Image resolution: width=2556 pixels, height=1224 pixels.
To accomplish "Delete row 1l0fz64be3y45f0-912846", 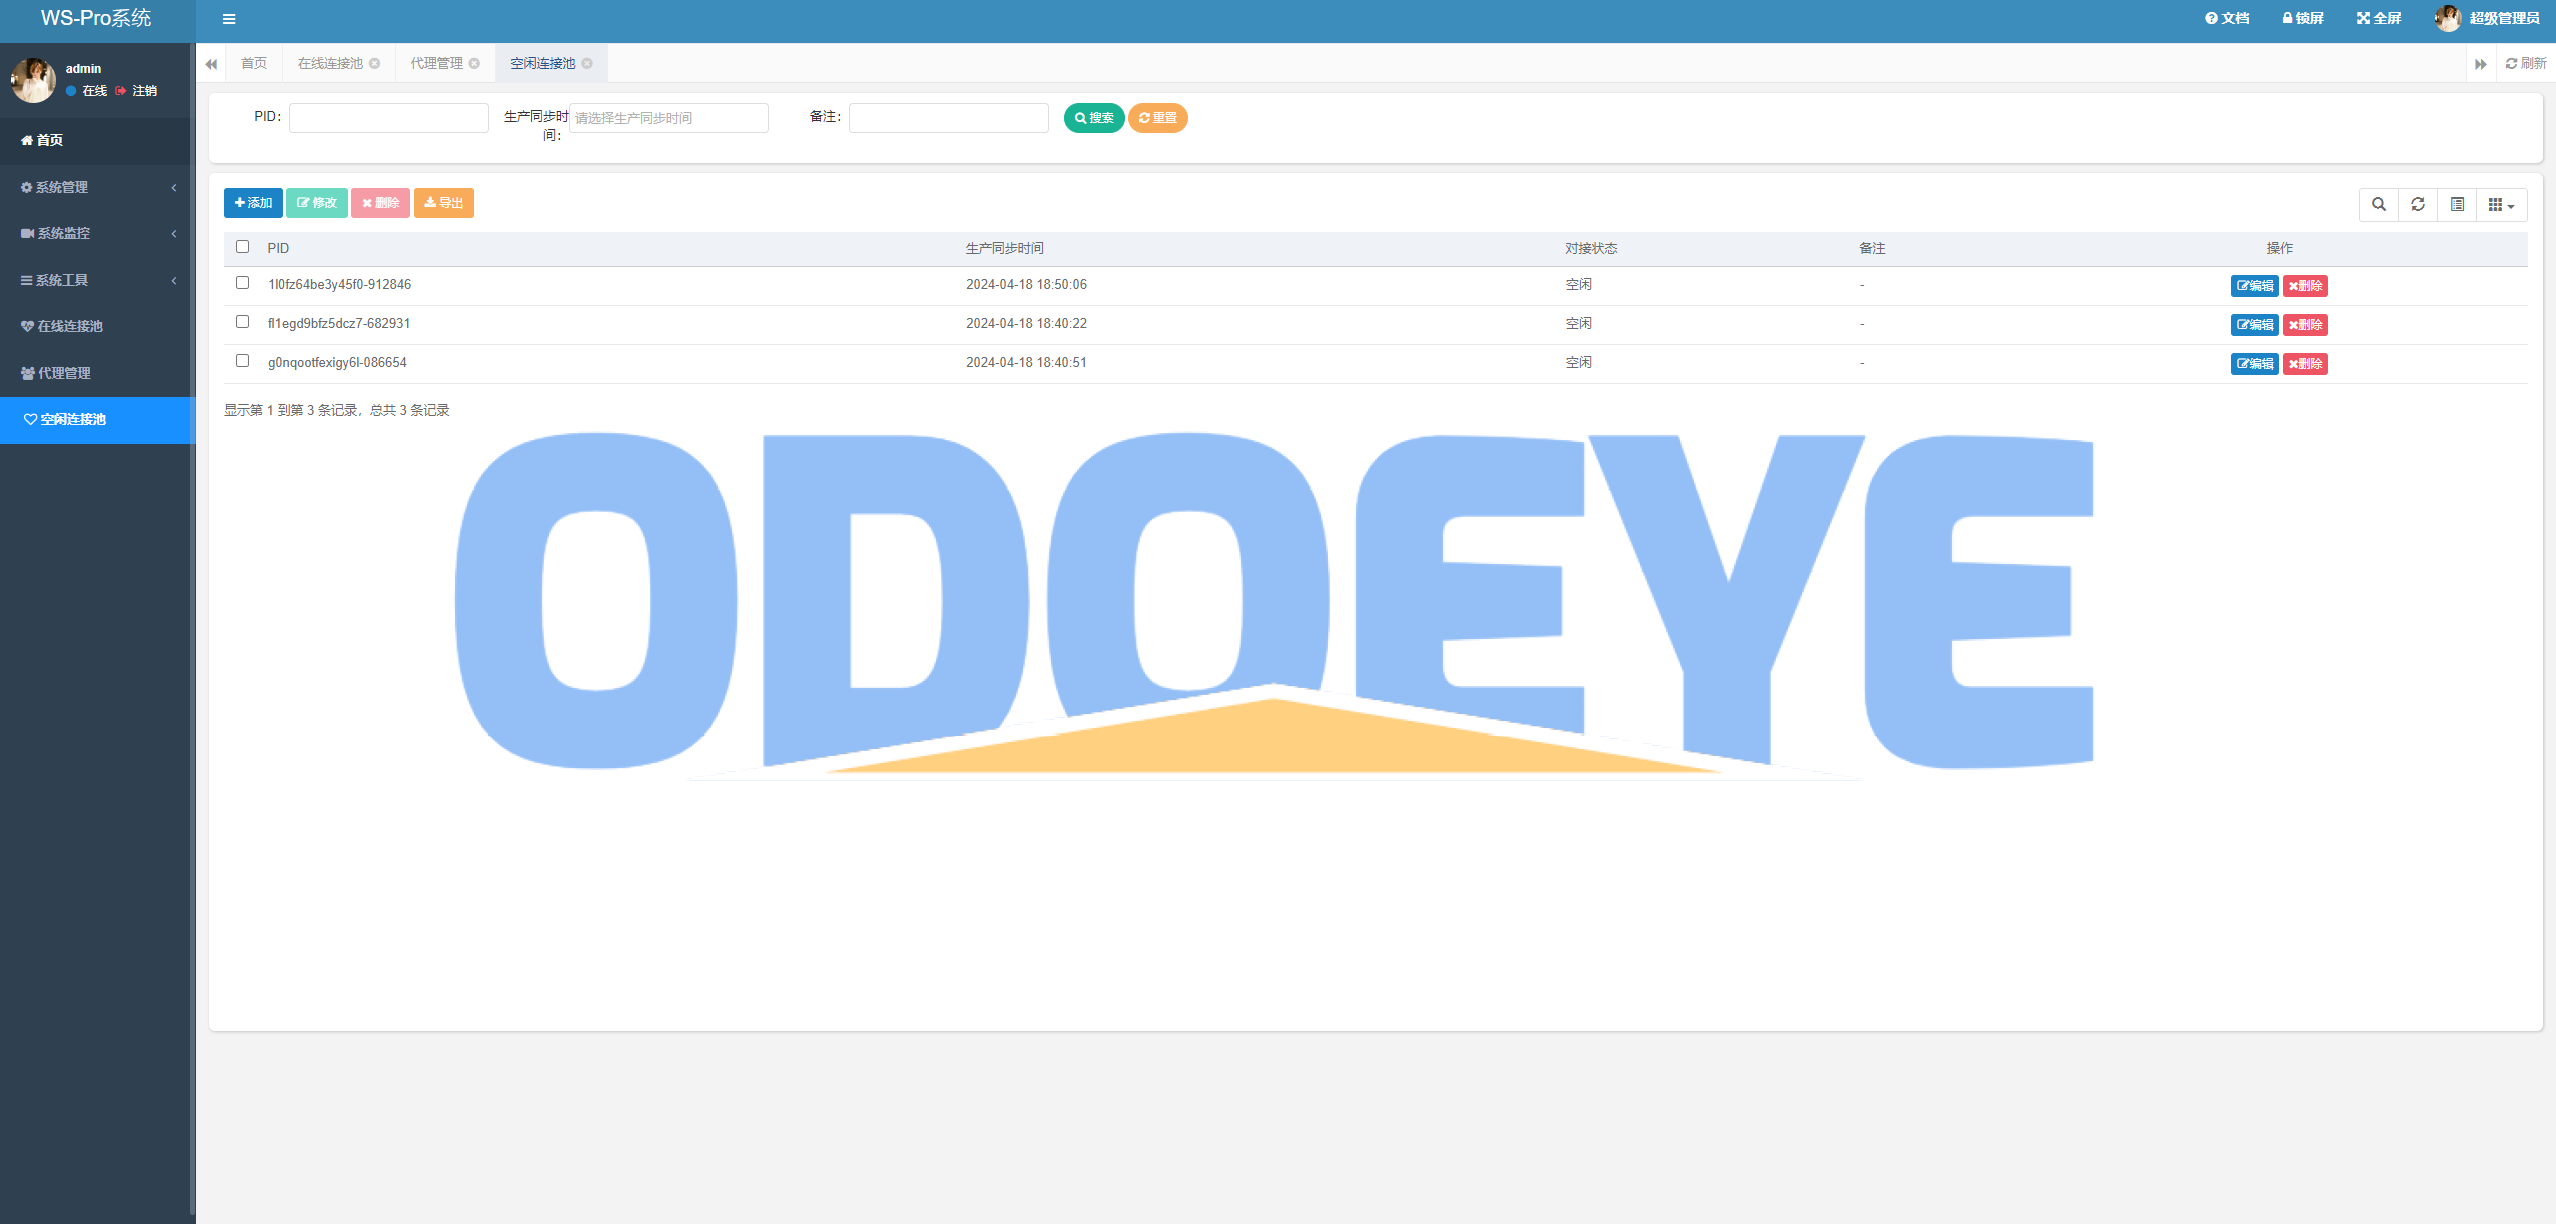I will click(2305, 286).
